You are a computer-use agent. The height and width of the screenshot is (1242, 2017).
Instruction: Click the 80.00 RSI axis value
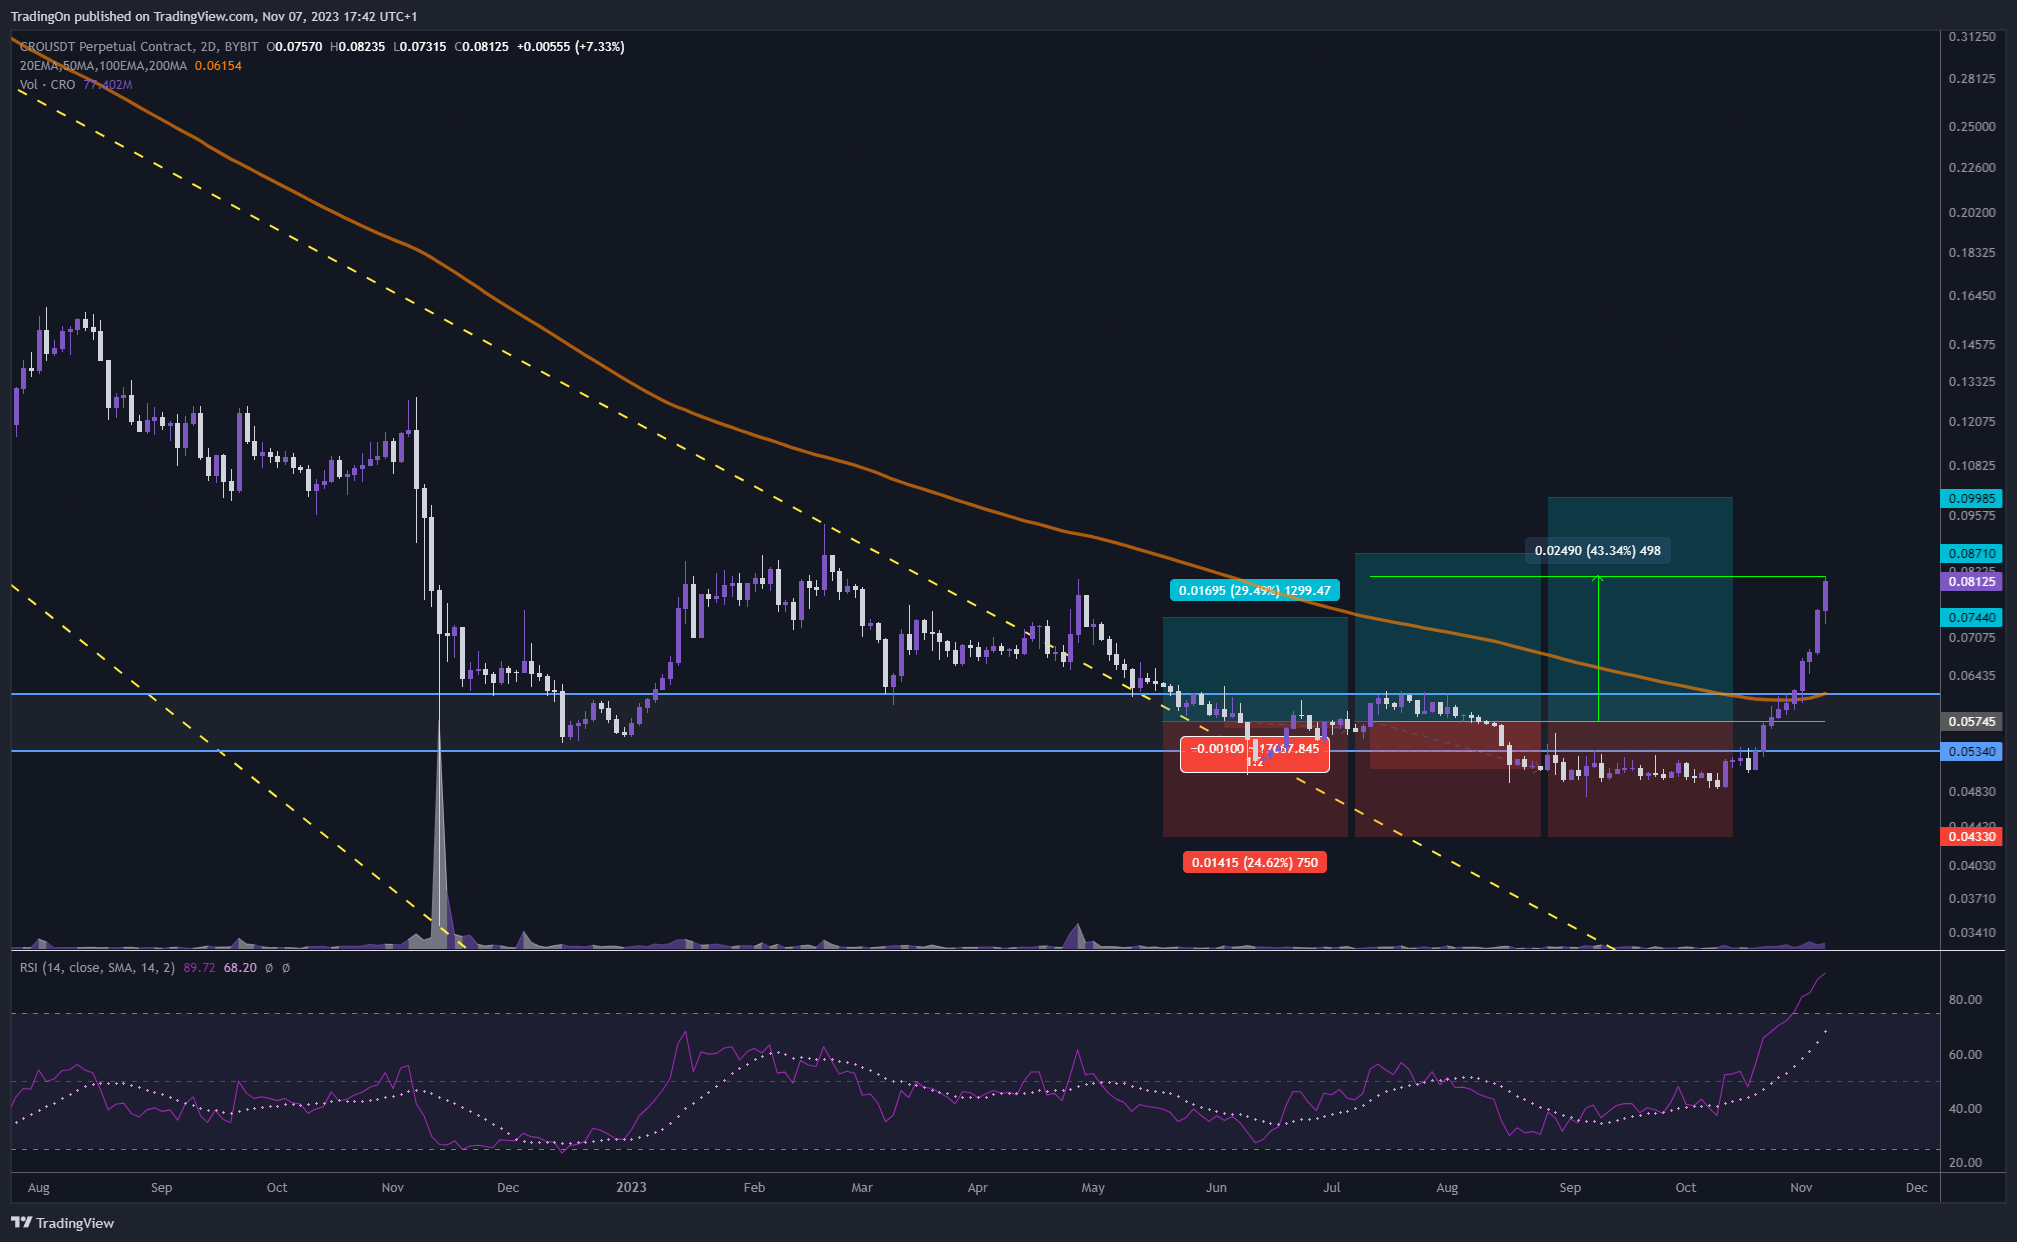click(1965, 999)
